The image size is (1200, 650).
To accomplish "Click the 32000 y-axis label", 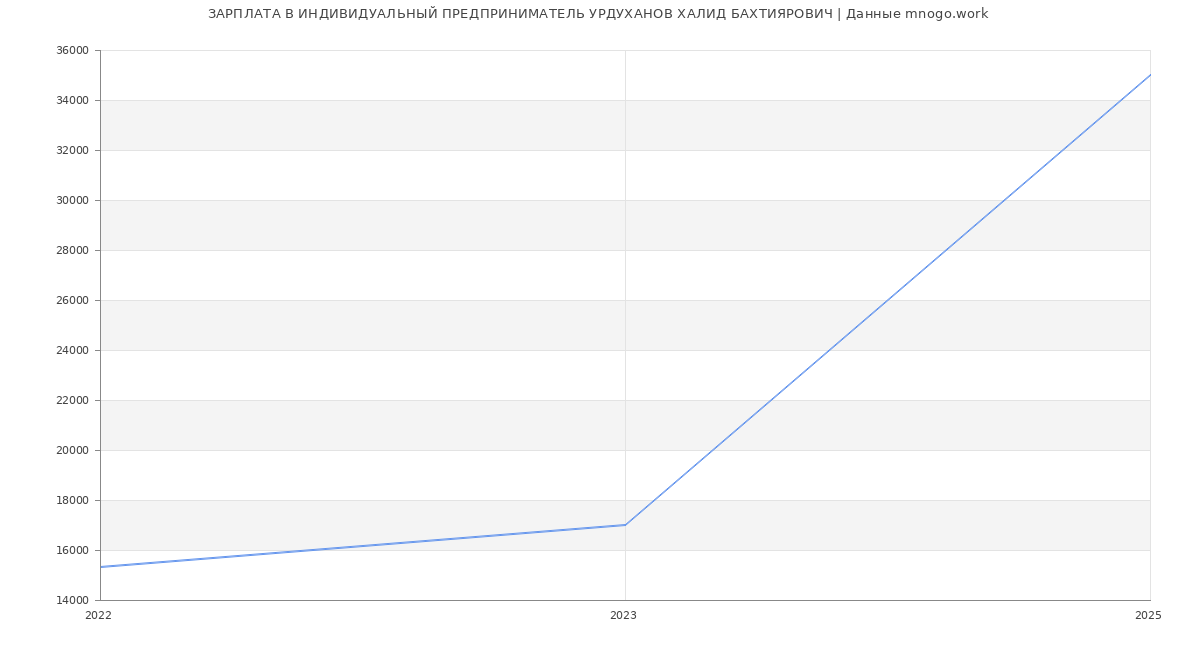I will point(72,150).
